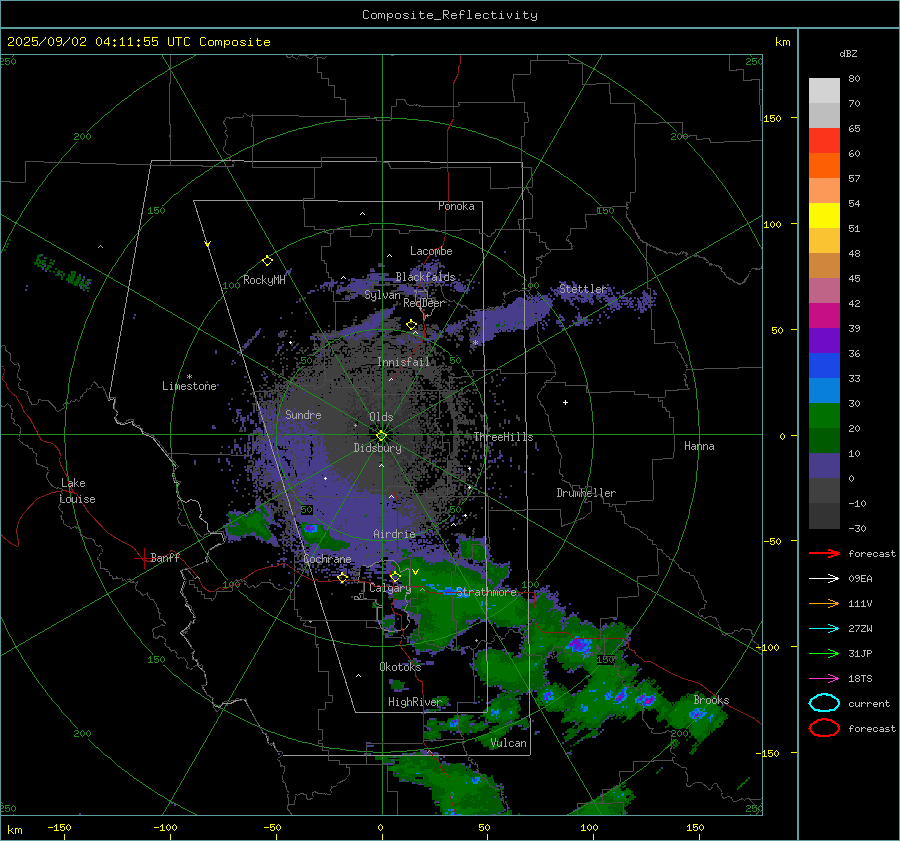Click the Strathmore city label
This screenshot has height=841, width=900.
point(486,592)
